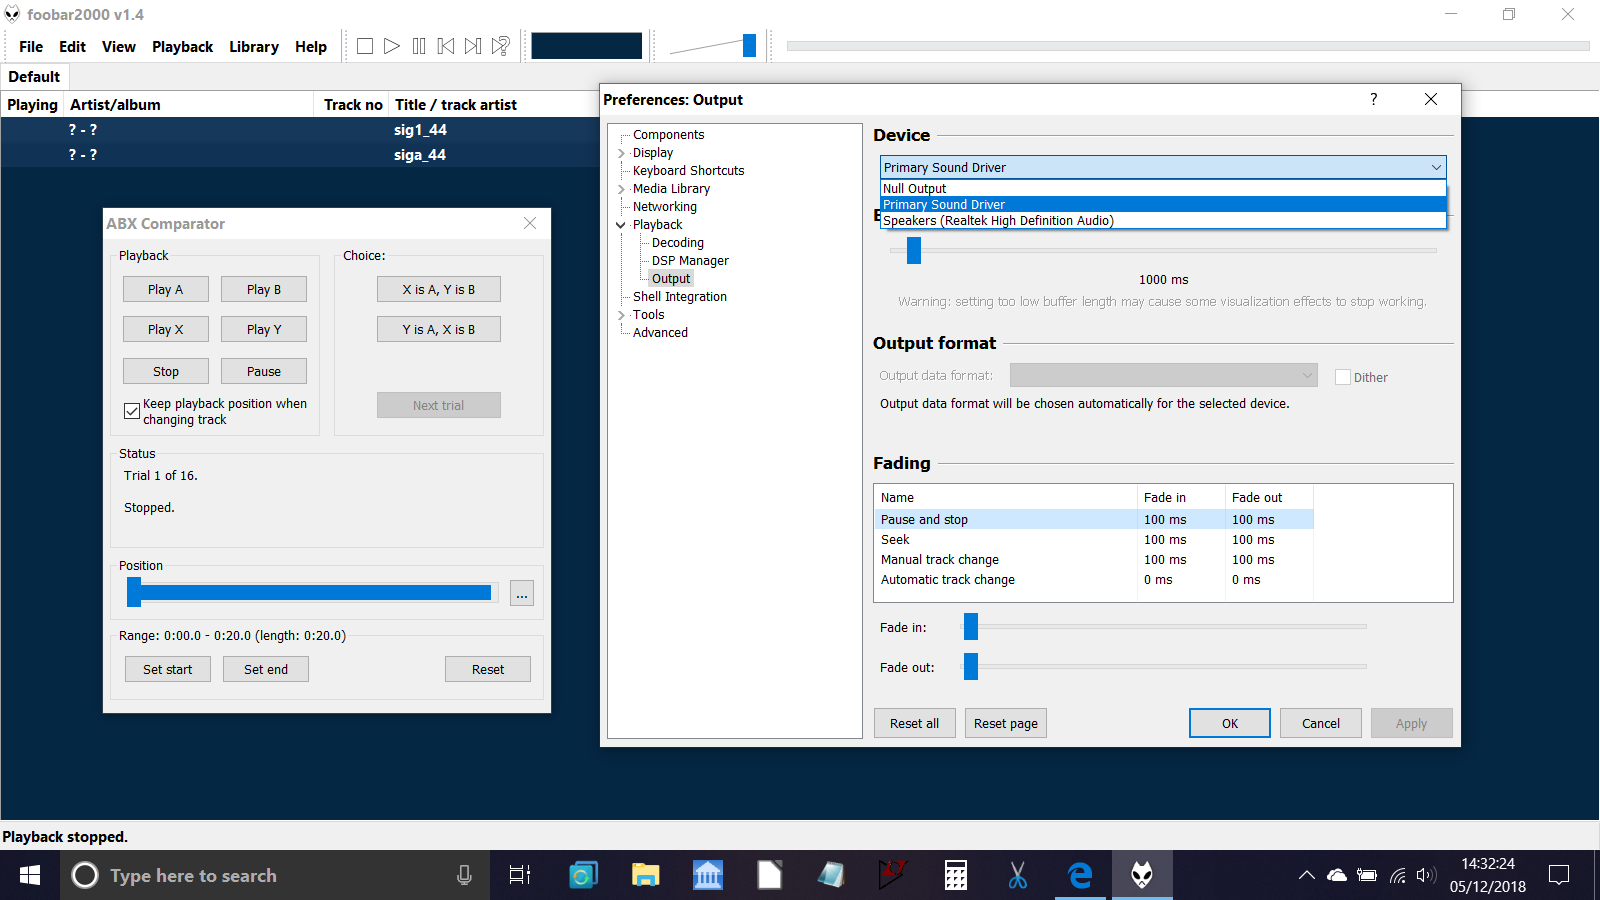Toggle Keep playback position when changing track
Viewport: 1600px width, 900px height.
(132, 411)
